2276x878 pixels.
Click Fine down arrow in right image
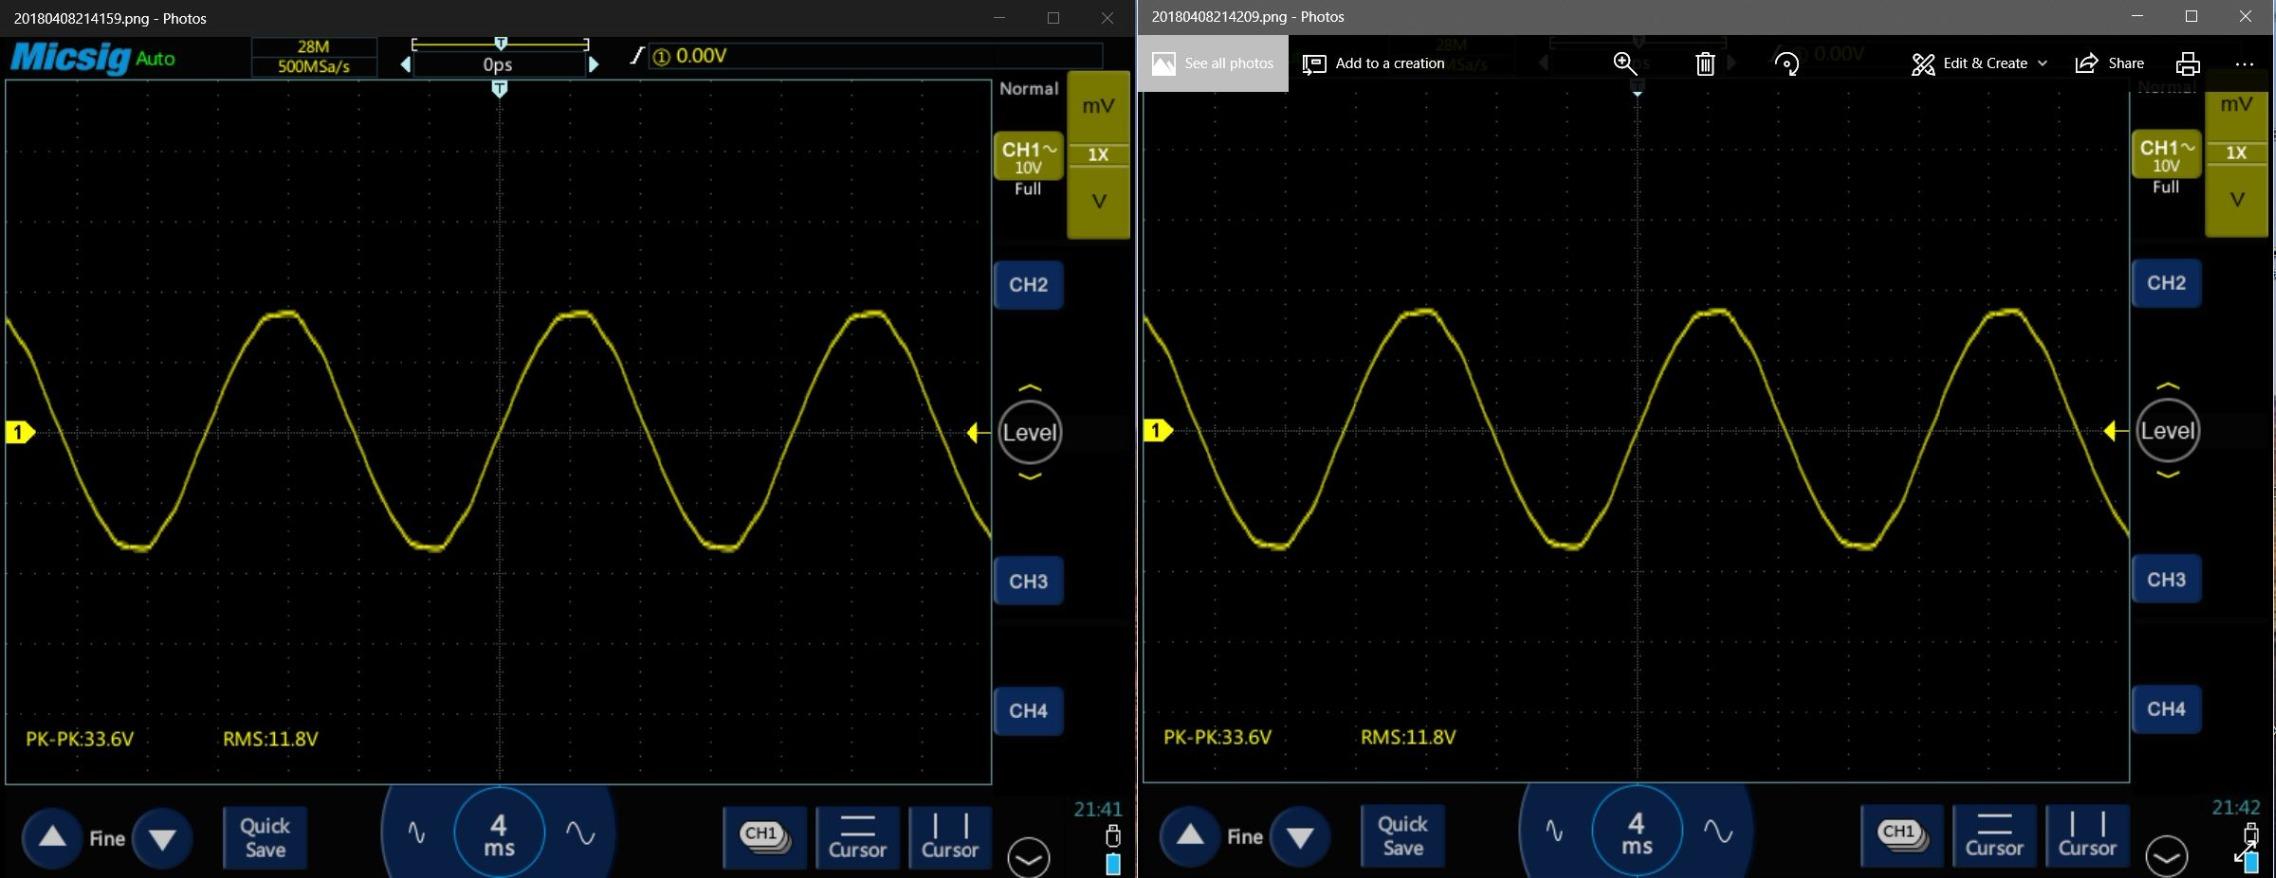[x=1299, y=835]
